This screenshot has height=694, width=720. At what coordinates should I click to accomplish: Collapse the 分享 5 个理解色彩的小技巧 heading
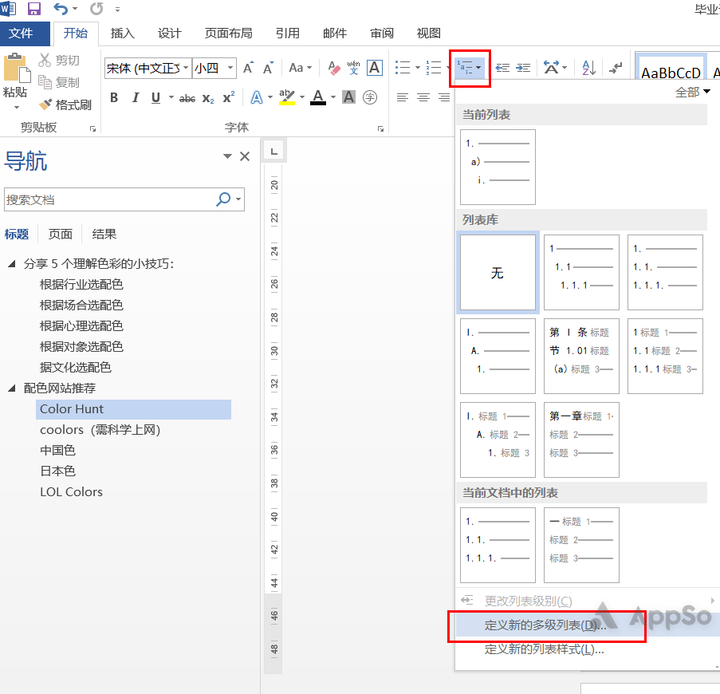pyautogui.click(x=12, y=264)
